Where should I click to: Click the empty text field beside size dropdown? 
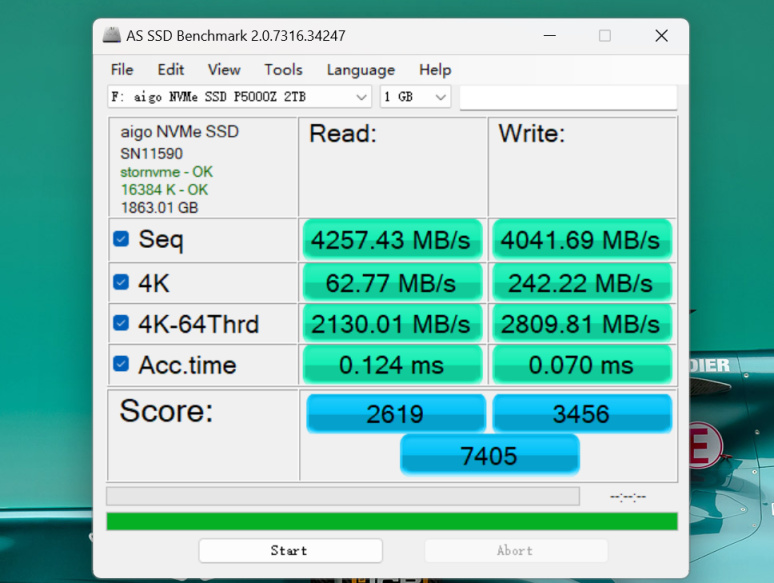point(568,97)
